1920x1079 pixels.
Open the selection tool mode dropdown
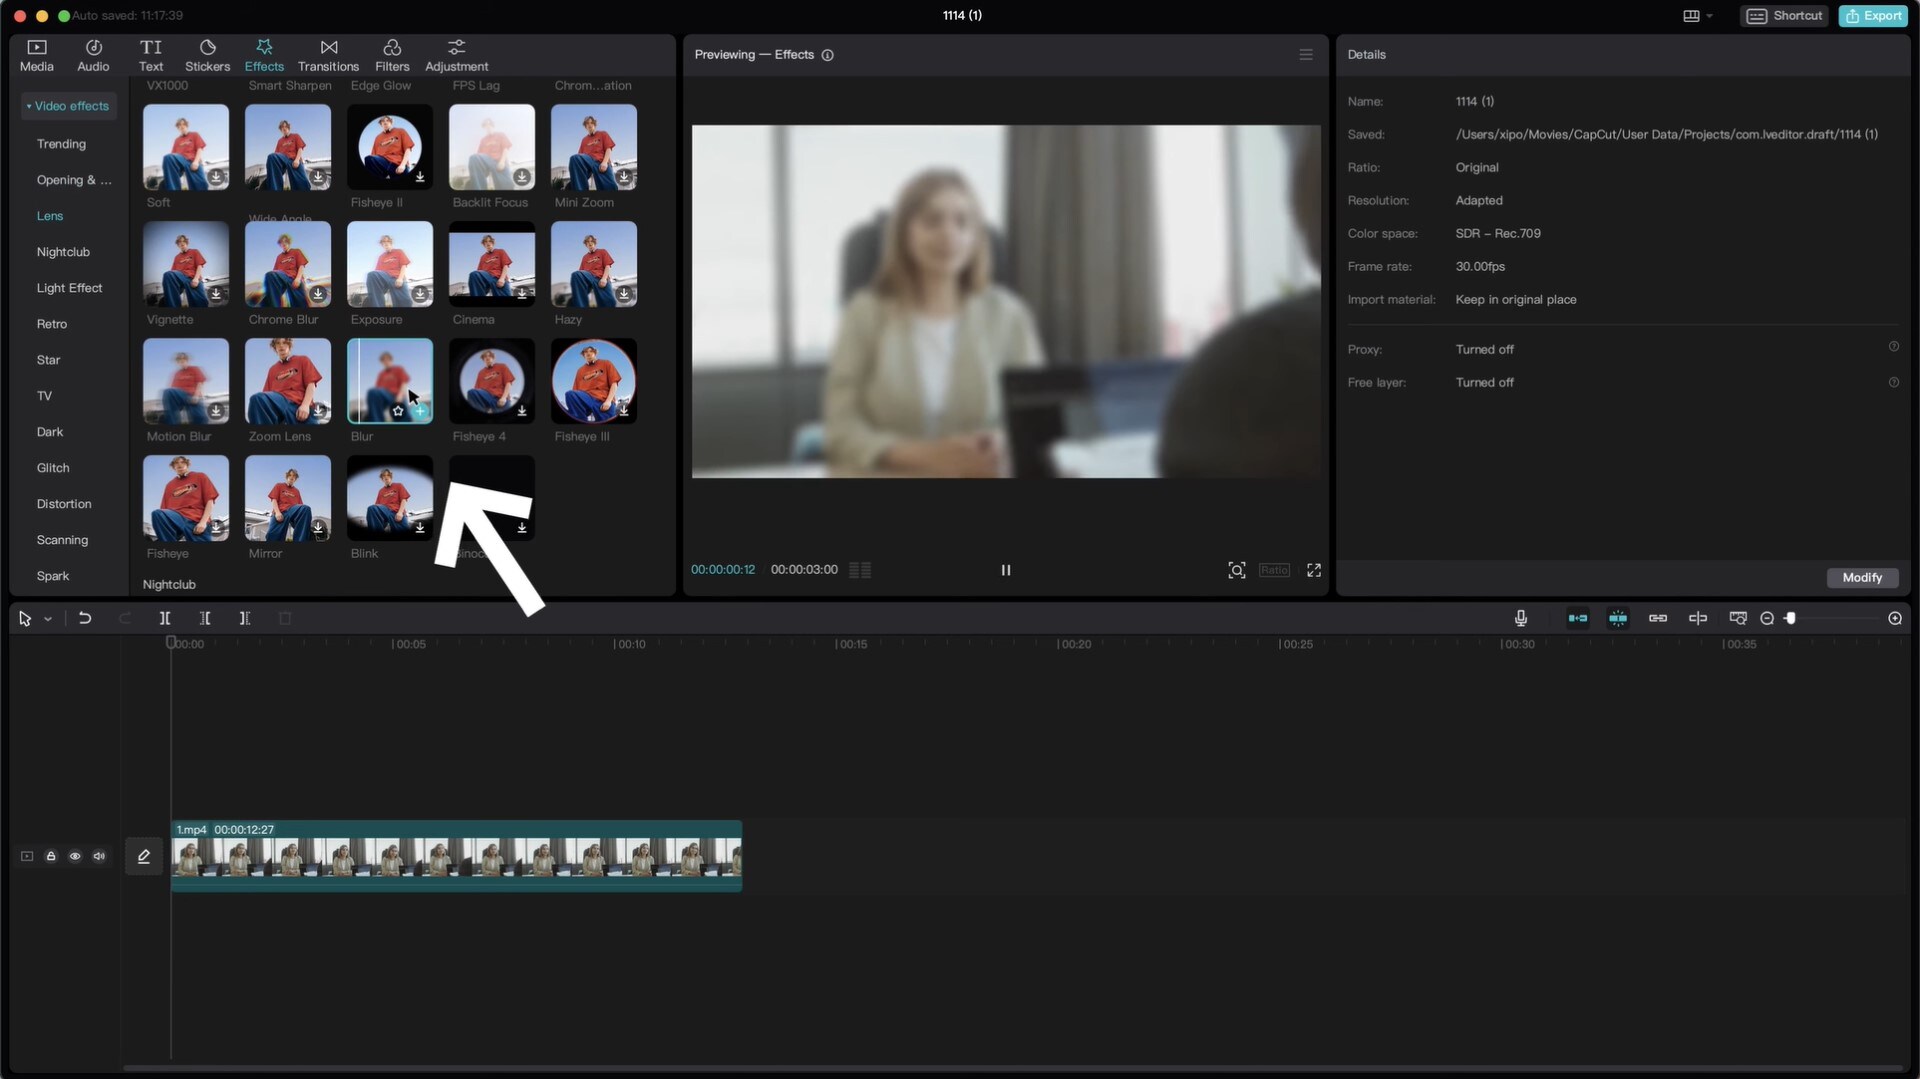(x=48, y=620)
